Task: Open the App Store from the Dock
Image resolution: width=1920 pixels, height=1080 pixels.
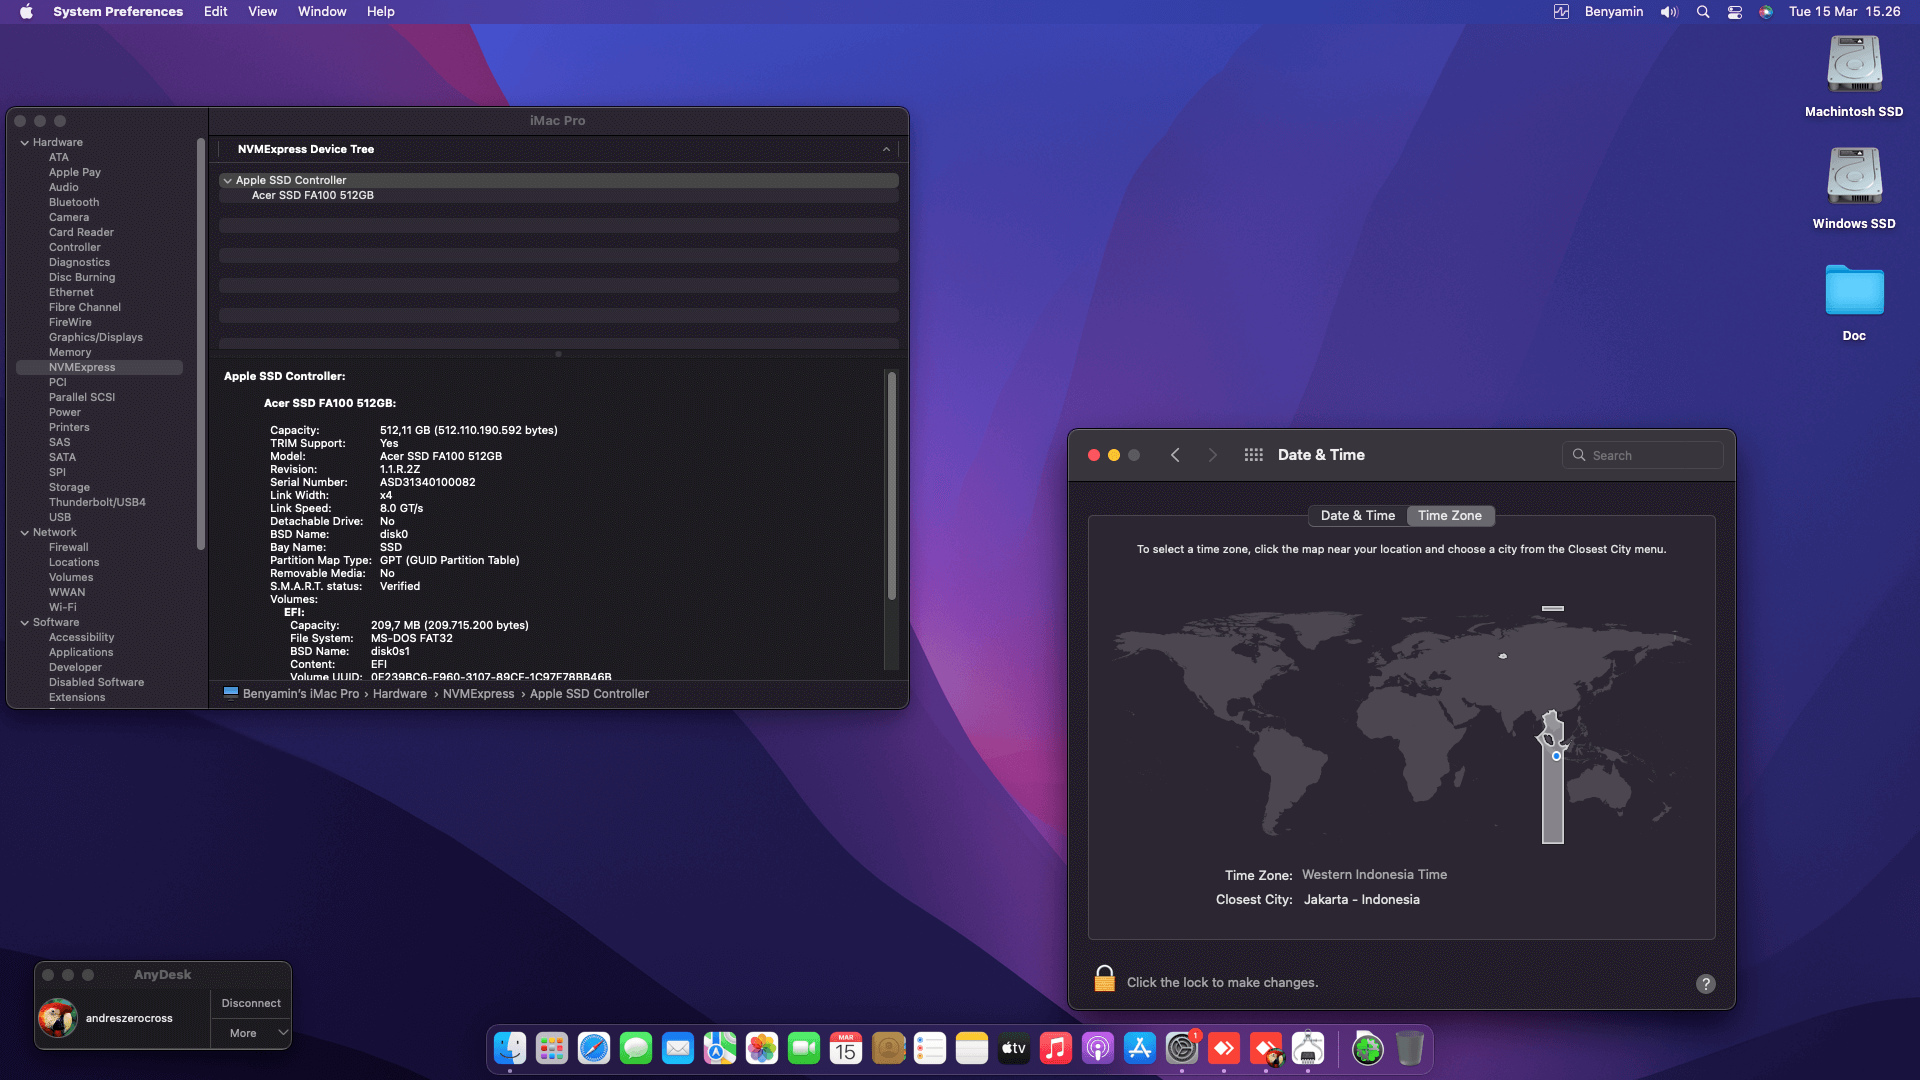Action: click(1140, 1048)
